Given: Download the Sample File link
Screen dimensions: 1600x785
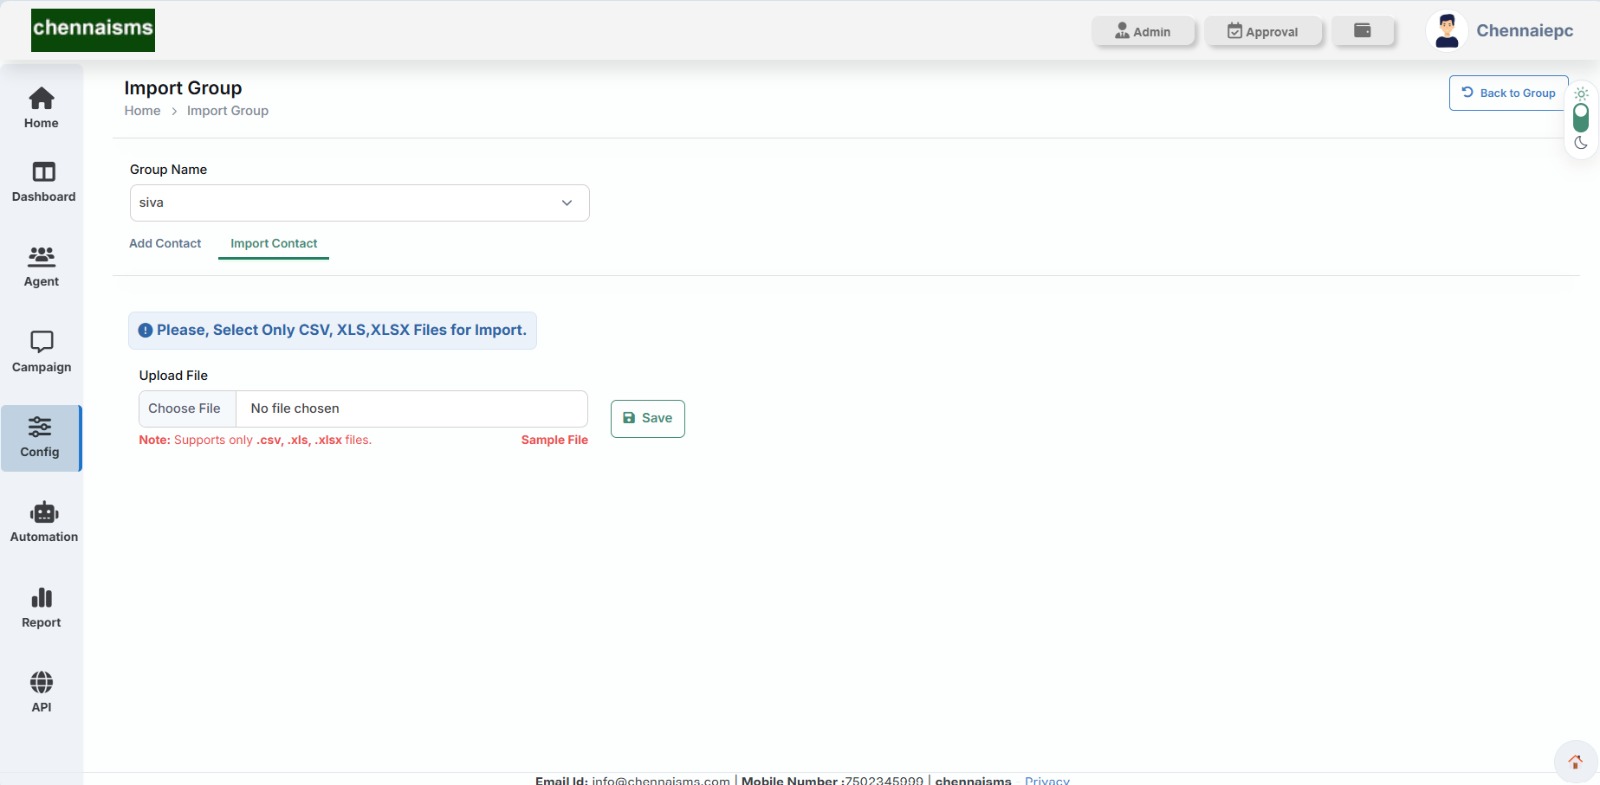Looking at the screenshot, I should click(x=554, y=440).
